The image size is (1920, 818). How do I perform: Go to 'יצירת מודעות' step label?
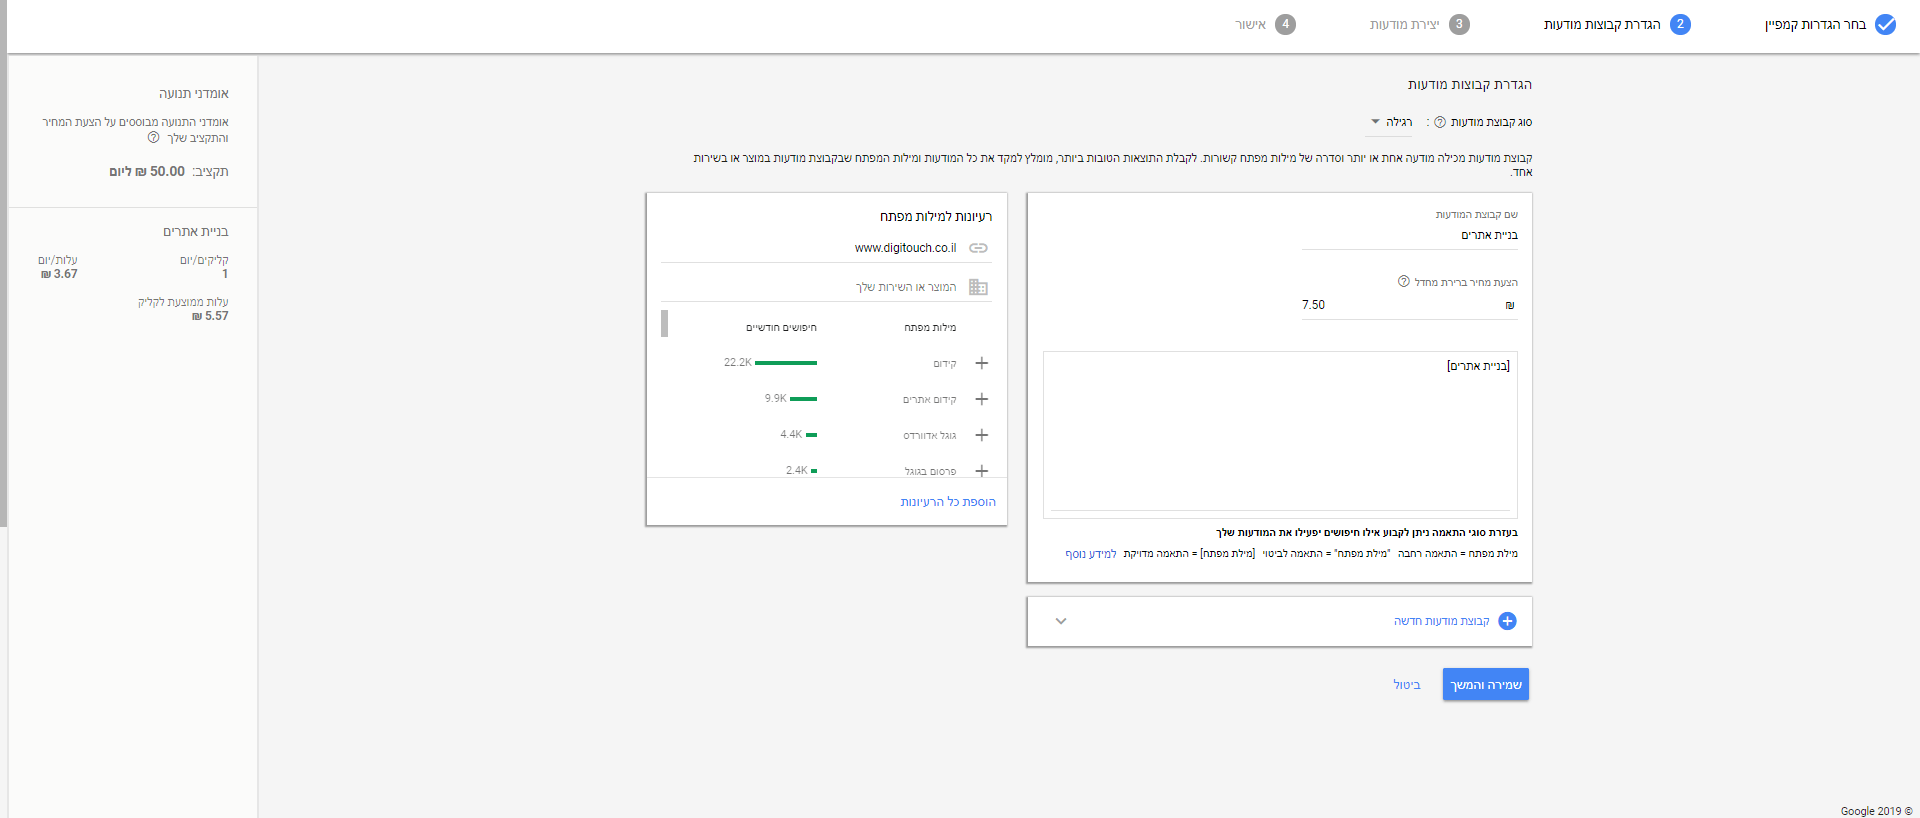tap(1405, 25)
